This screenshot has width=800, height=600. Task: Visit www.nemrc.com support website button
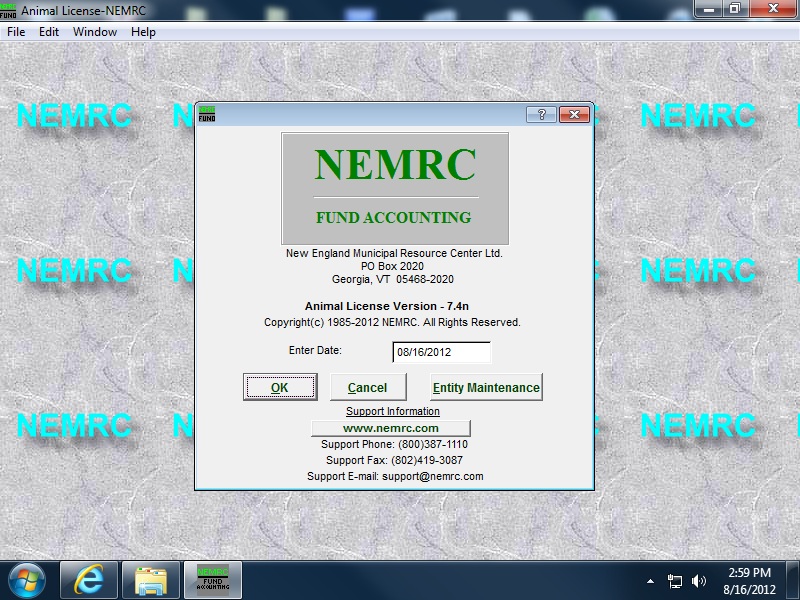[x=391, y=428]
